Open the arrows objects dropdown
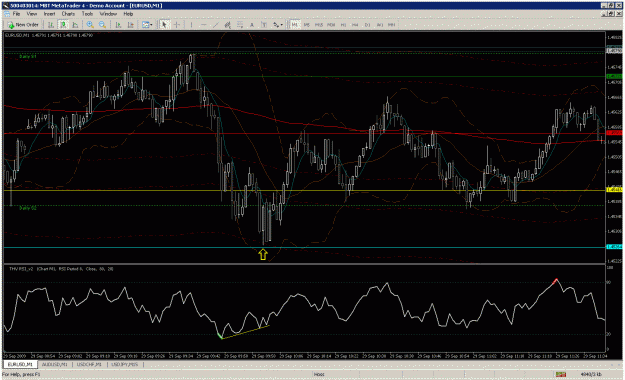 pos(278,25)
